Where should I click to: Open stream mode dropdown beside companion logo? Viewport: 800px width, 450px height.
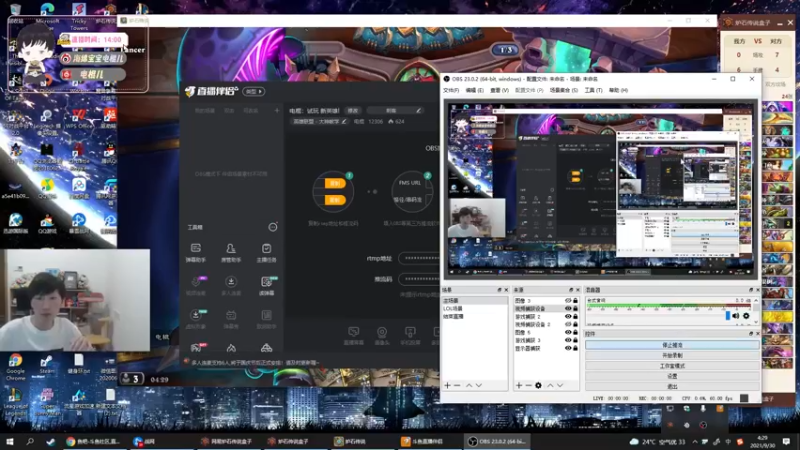[x=254, y=91]
